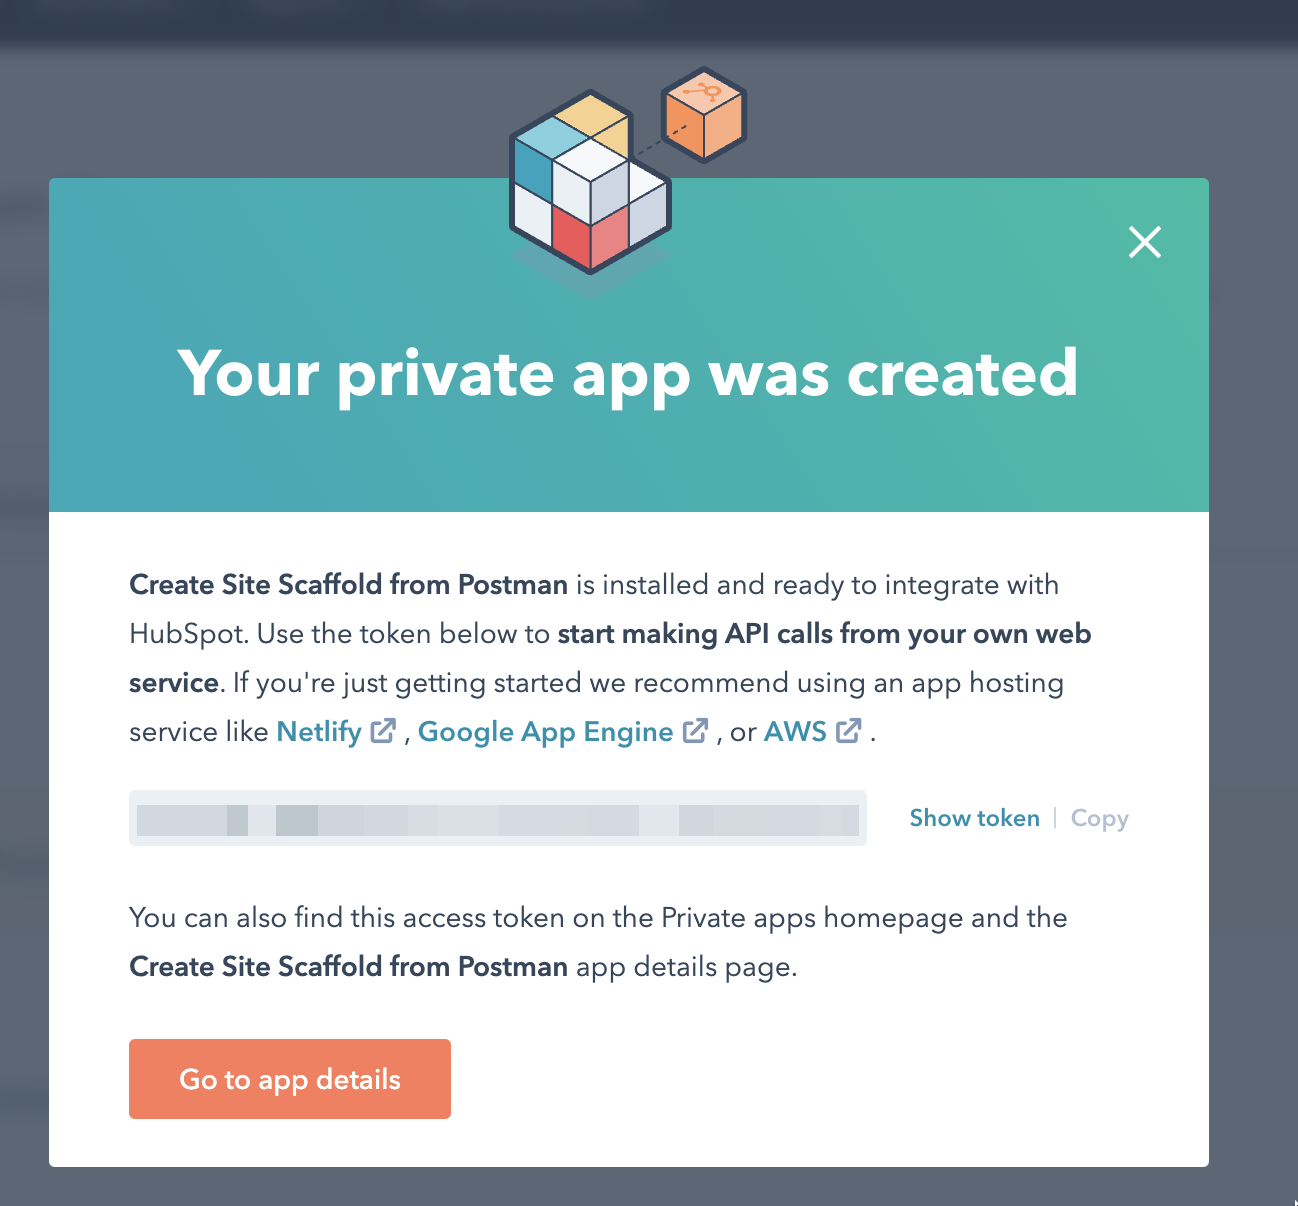Viewport: 1298px width, 1206px height.
Task: Click the external link icon beside Netlify
Action: (x=383, y=731)
